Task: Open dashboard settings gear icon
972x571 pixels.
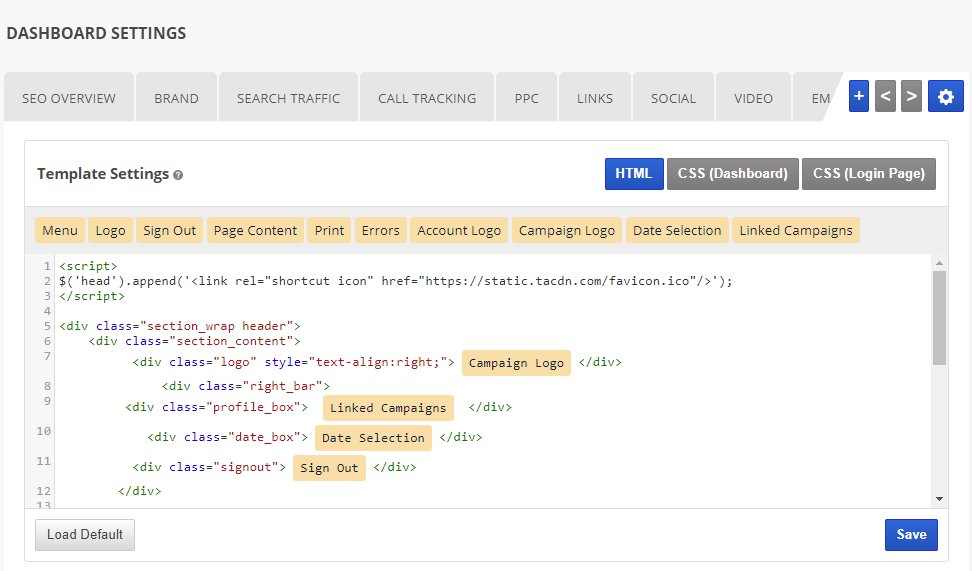Action: 945,96
